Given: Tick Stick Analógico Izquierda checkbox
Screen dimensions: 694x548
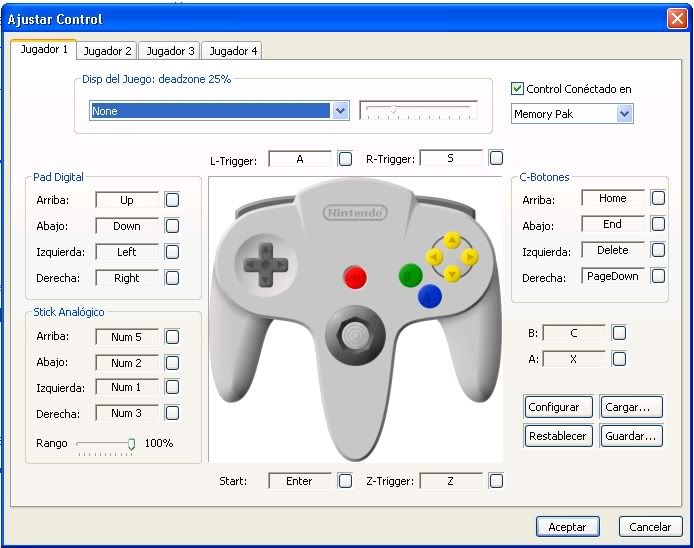Looking at the screenshot, I should [172, 387].
